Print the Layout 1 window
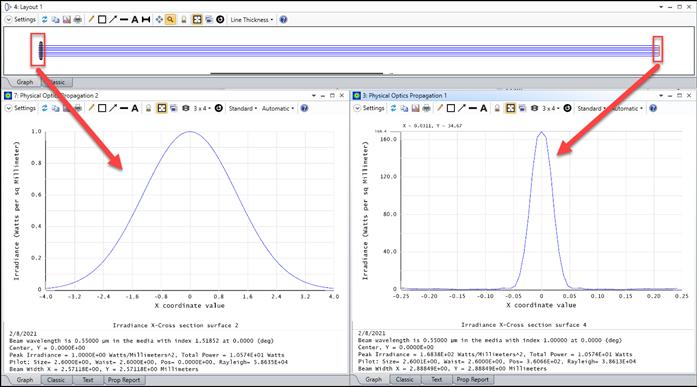 click(78, 20)
